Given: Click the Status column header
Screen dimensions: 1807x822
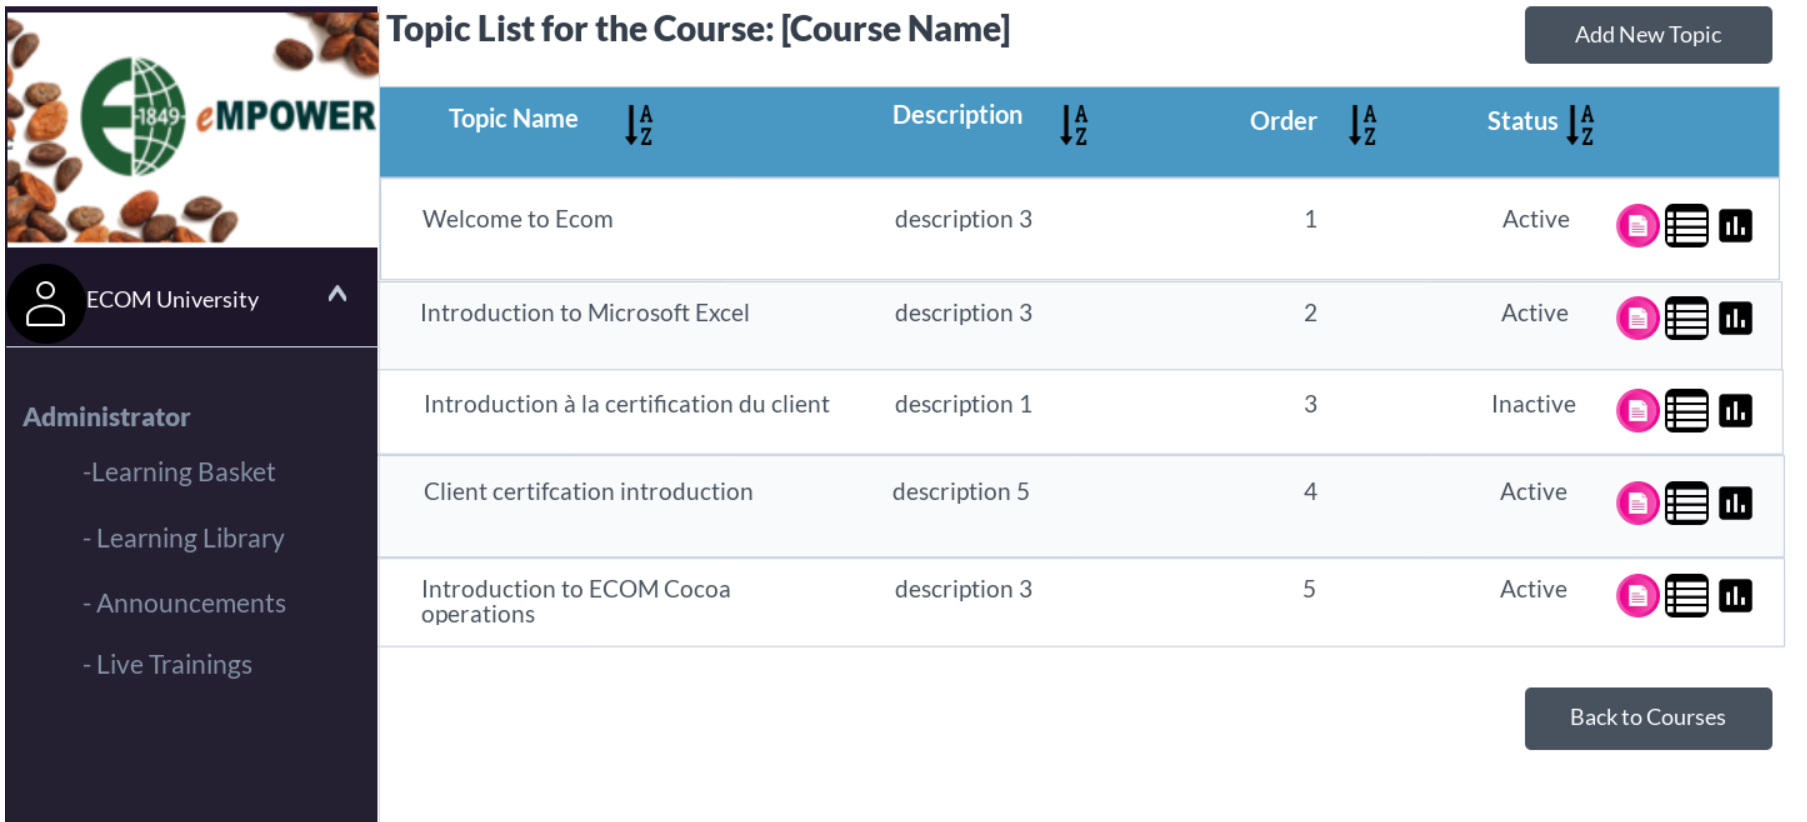Looking at the screenshot, I should [1522, 121].
